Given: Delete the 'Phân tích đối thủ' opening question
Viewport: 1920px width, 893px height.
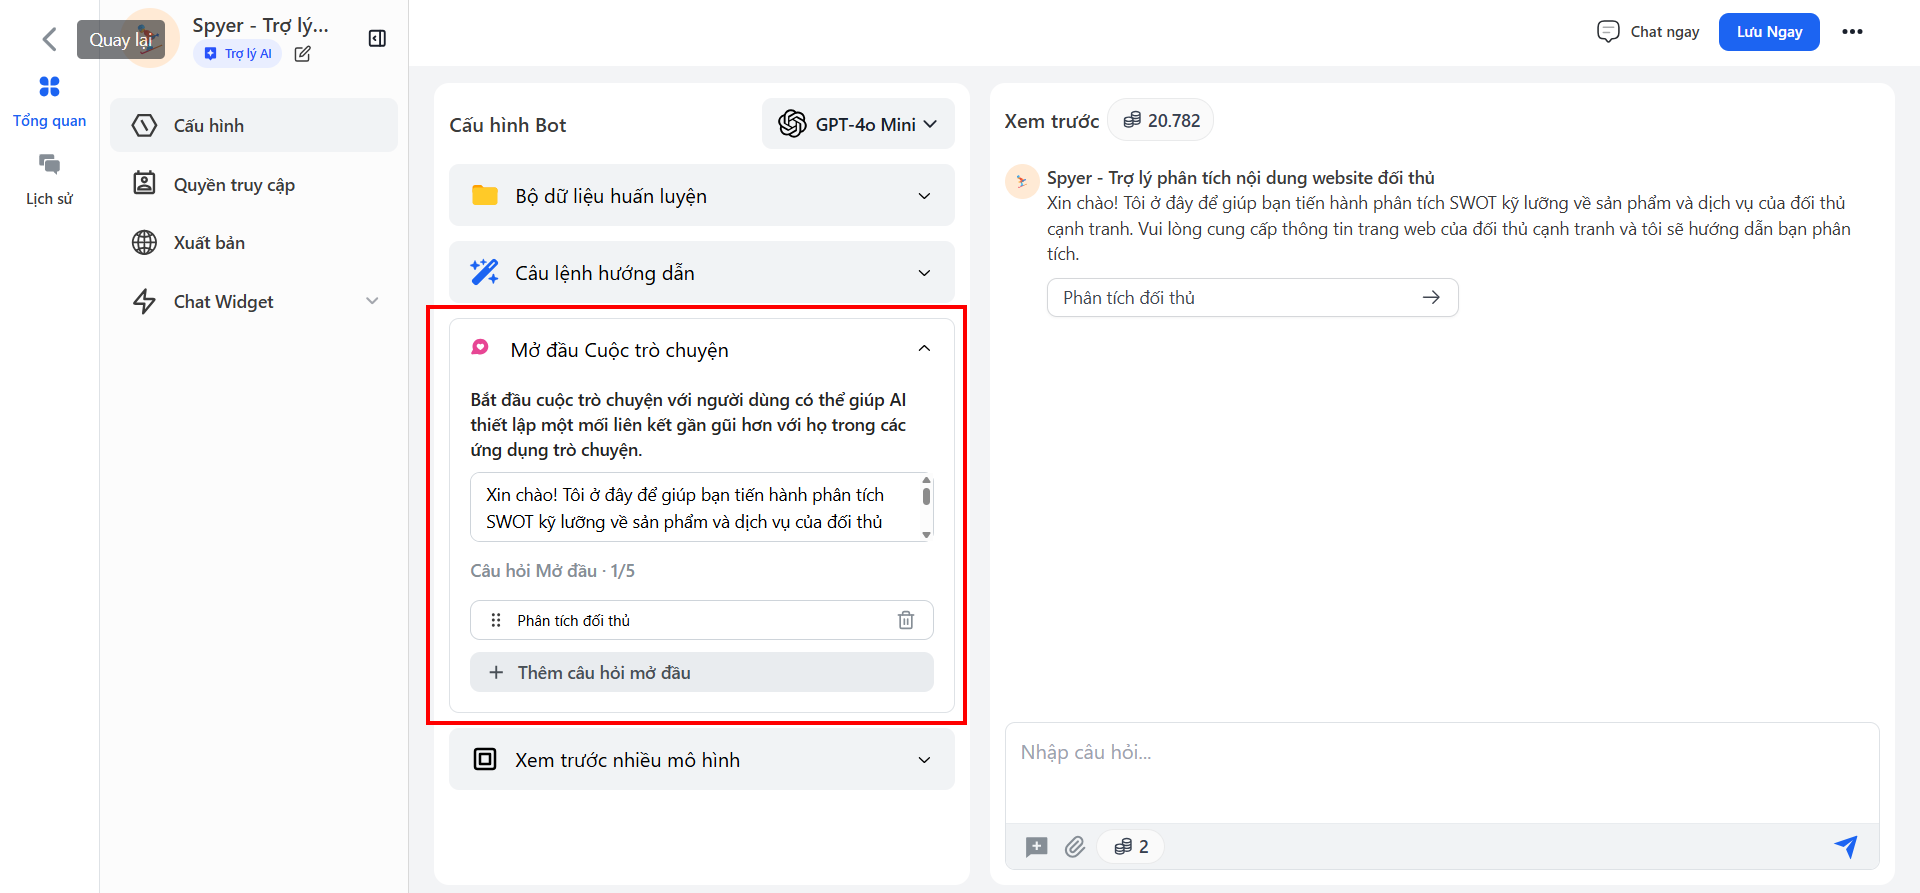Looking at the screenshot, I should point(905,620).
